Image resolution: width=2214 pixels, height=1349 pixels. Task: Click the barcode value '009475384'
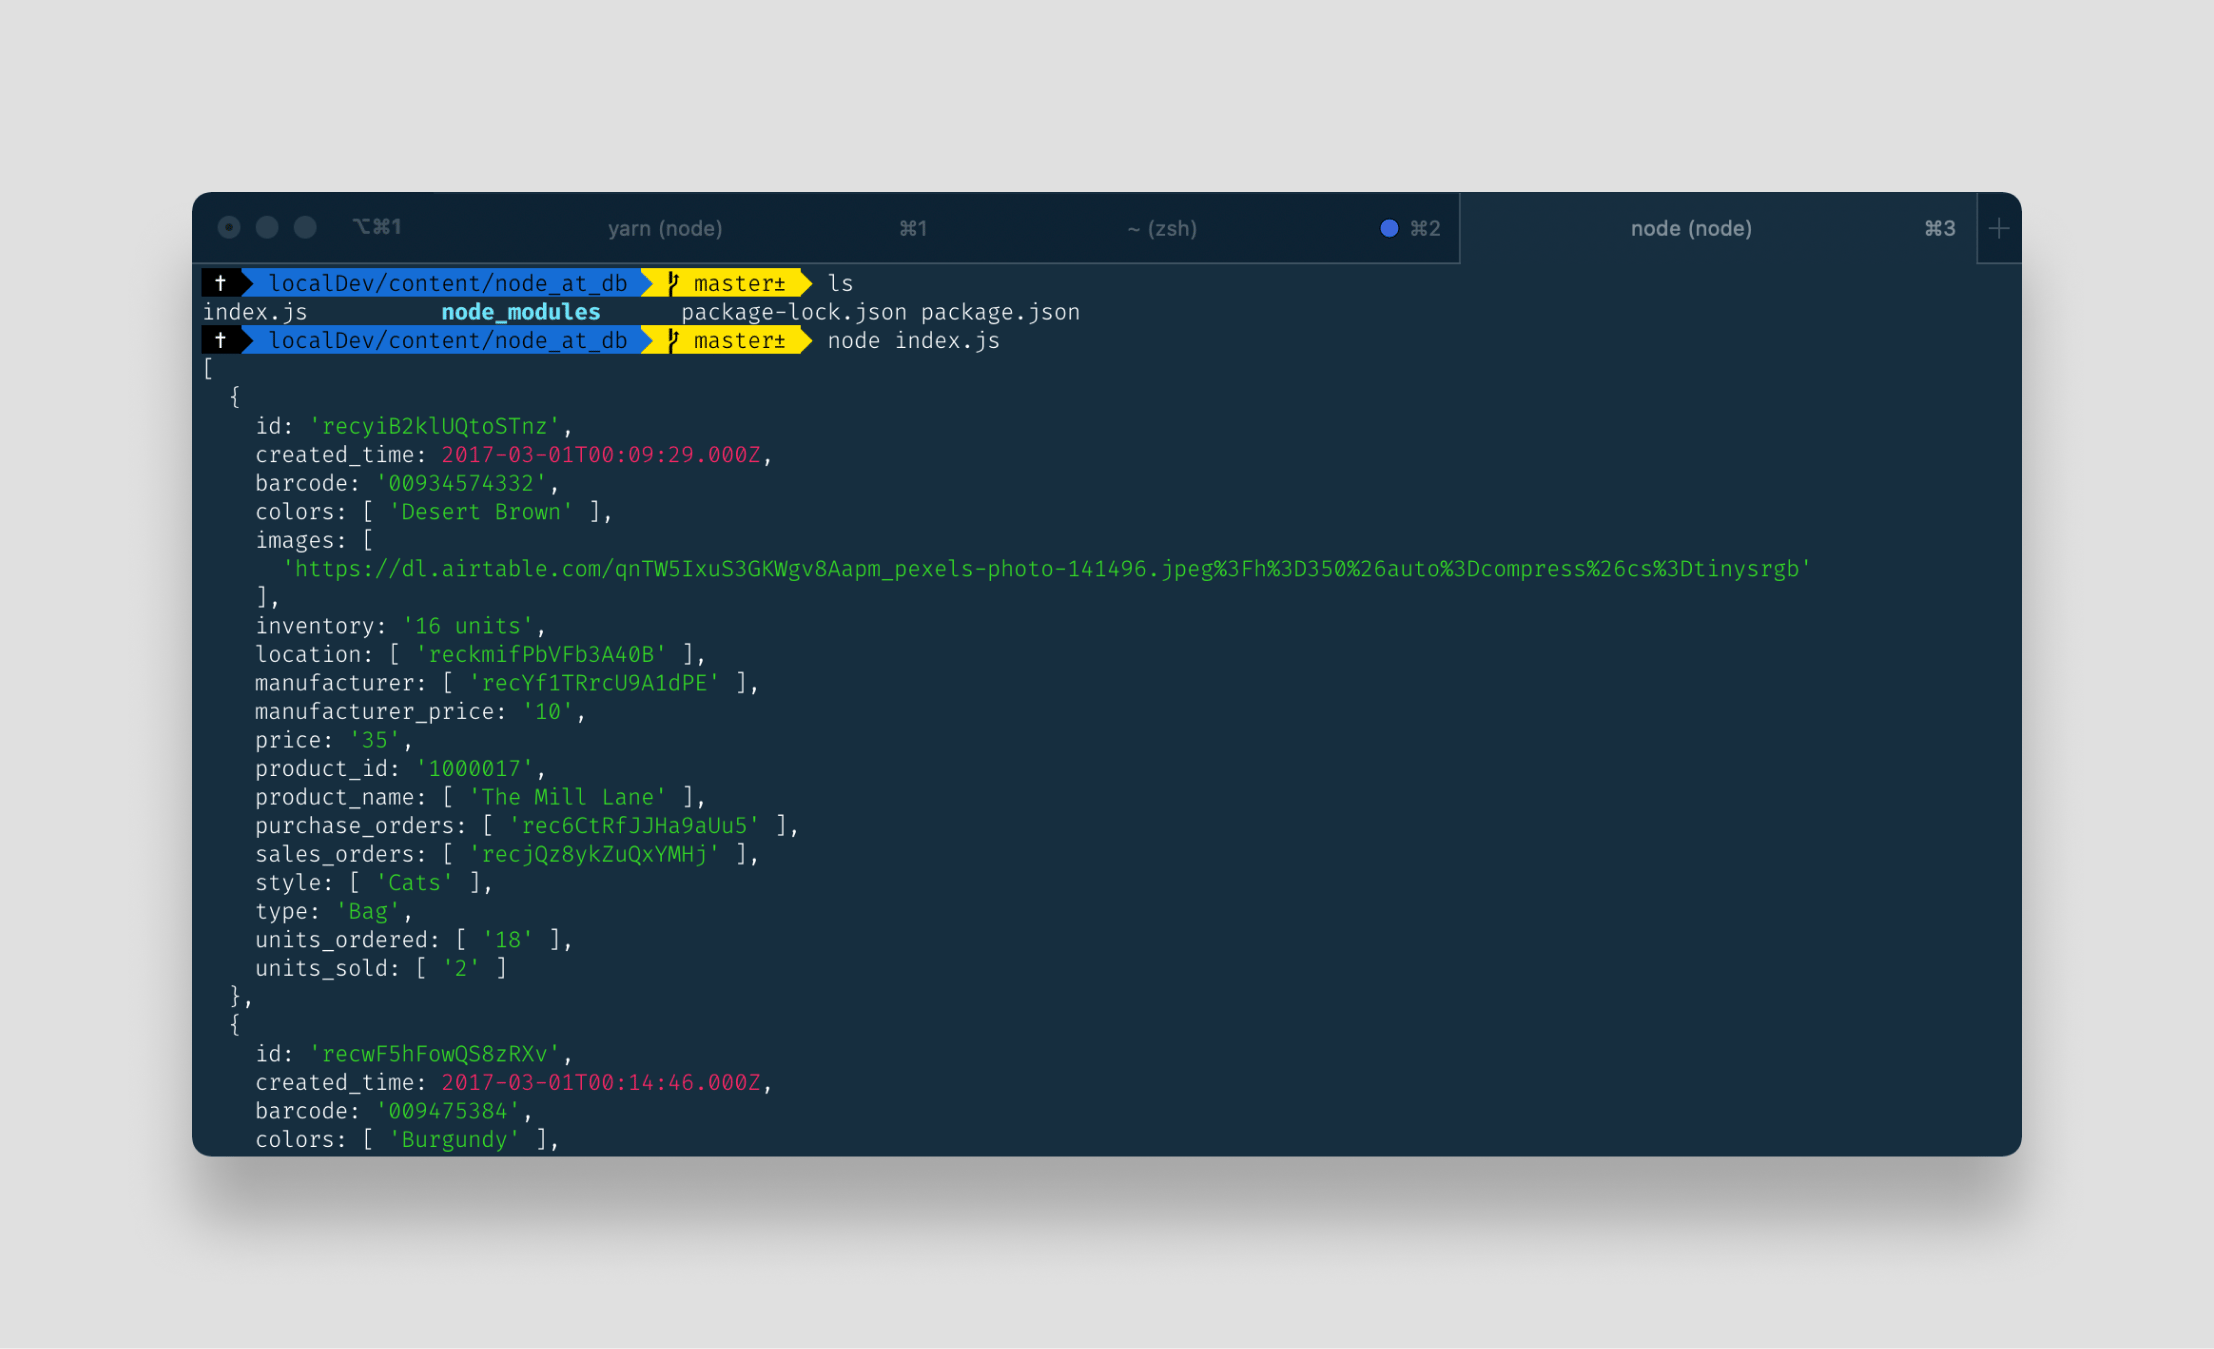tap(448, 1111)
